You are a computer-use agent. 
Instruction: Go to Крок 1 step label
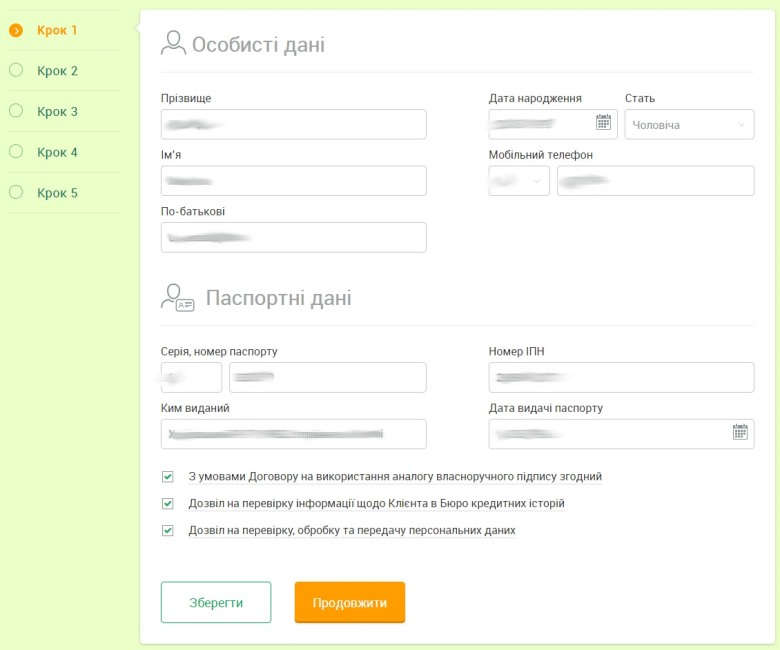point(57,30)
